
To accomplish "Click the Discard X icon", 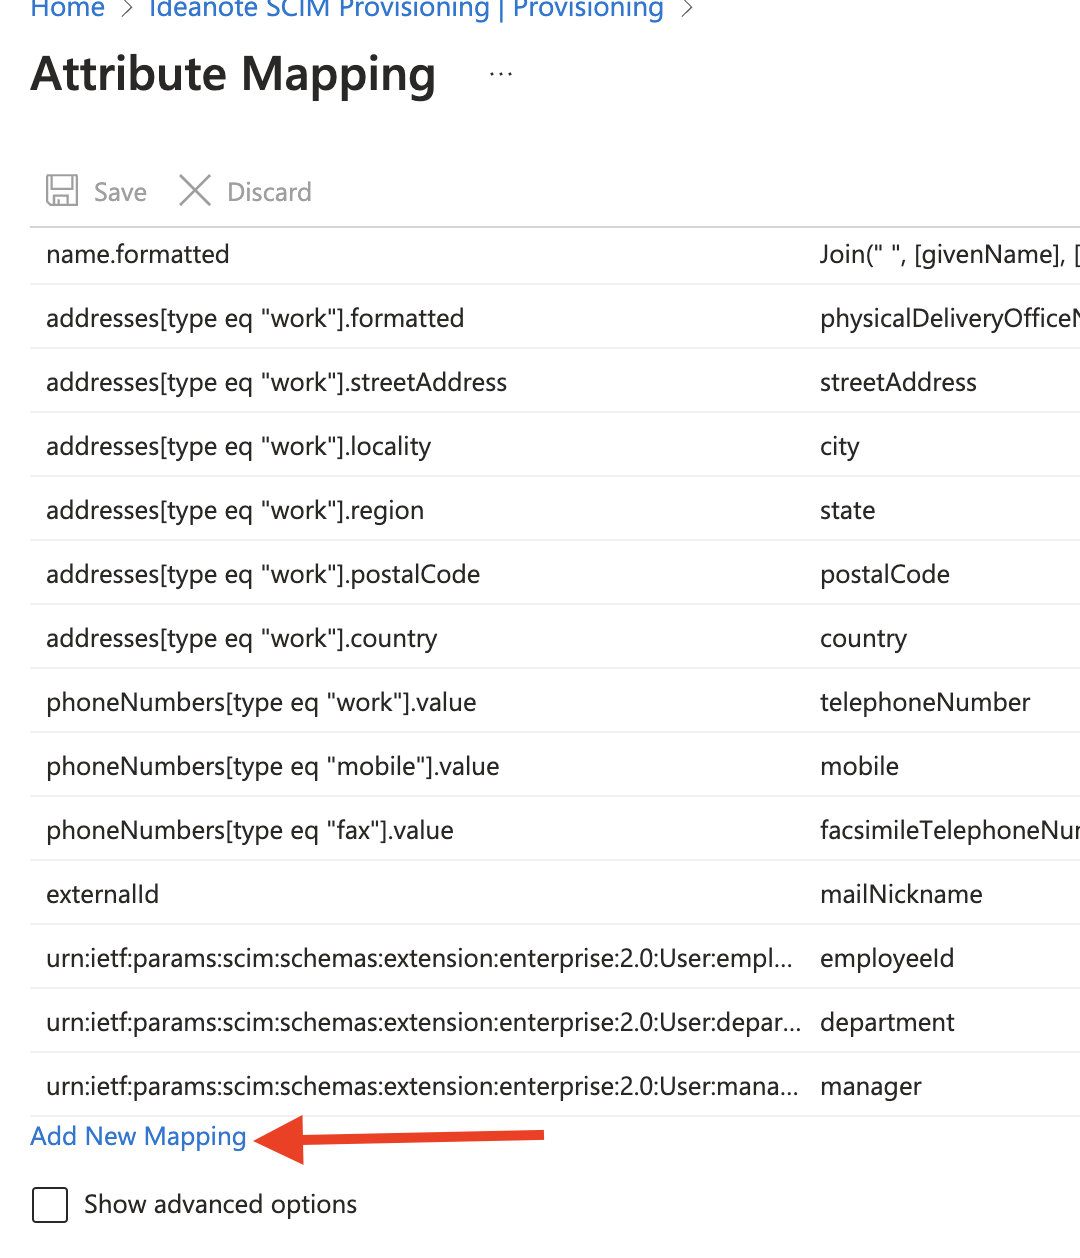I will click(x=195, y=191).
